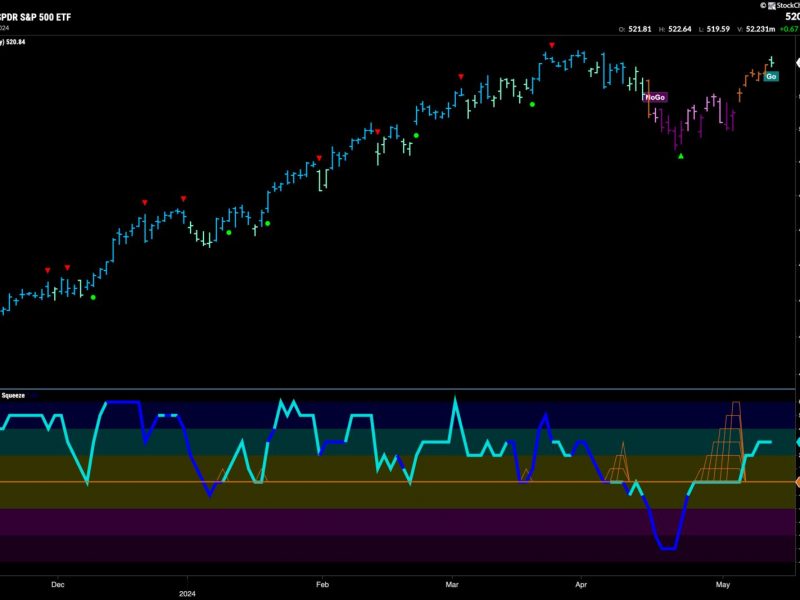Click the low value 519.59
Screen dimensions: 800x600
pyautogui.click(x=718, y=29)
